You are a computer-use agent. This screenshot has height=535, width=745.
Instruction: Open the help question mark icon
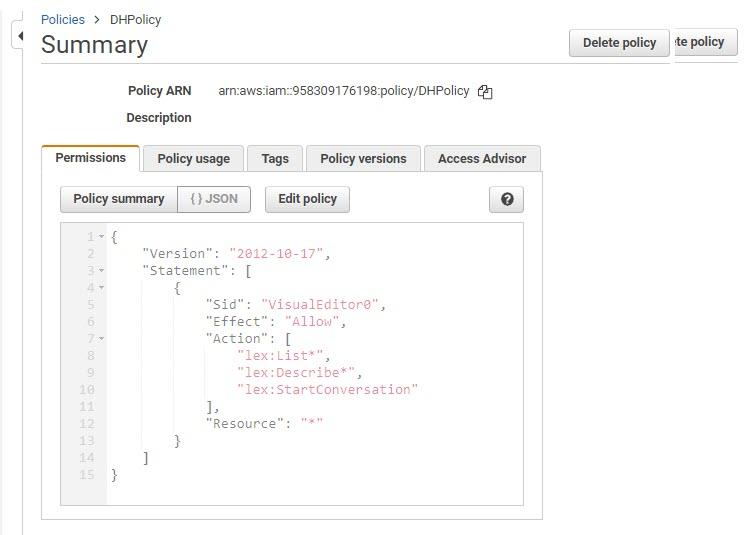pos(507,199)
